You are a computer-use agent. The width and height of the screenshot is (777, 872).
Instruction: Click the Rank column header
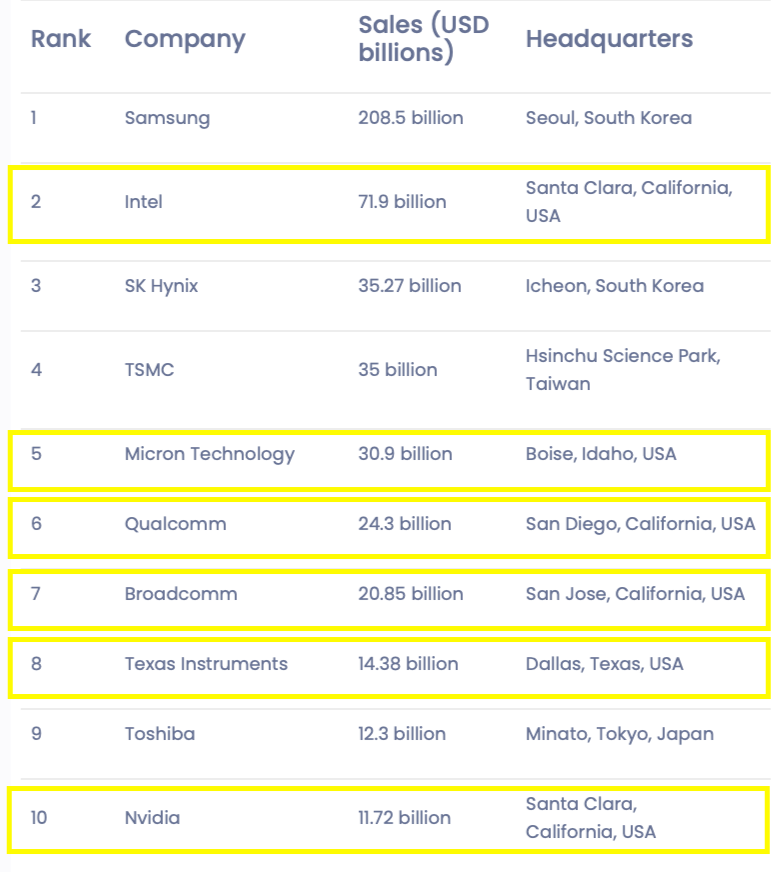click(61, 39)
